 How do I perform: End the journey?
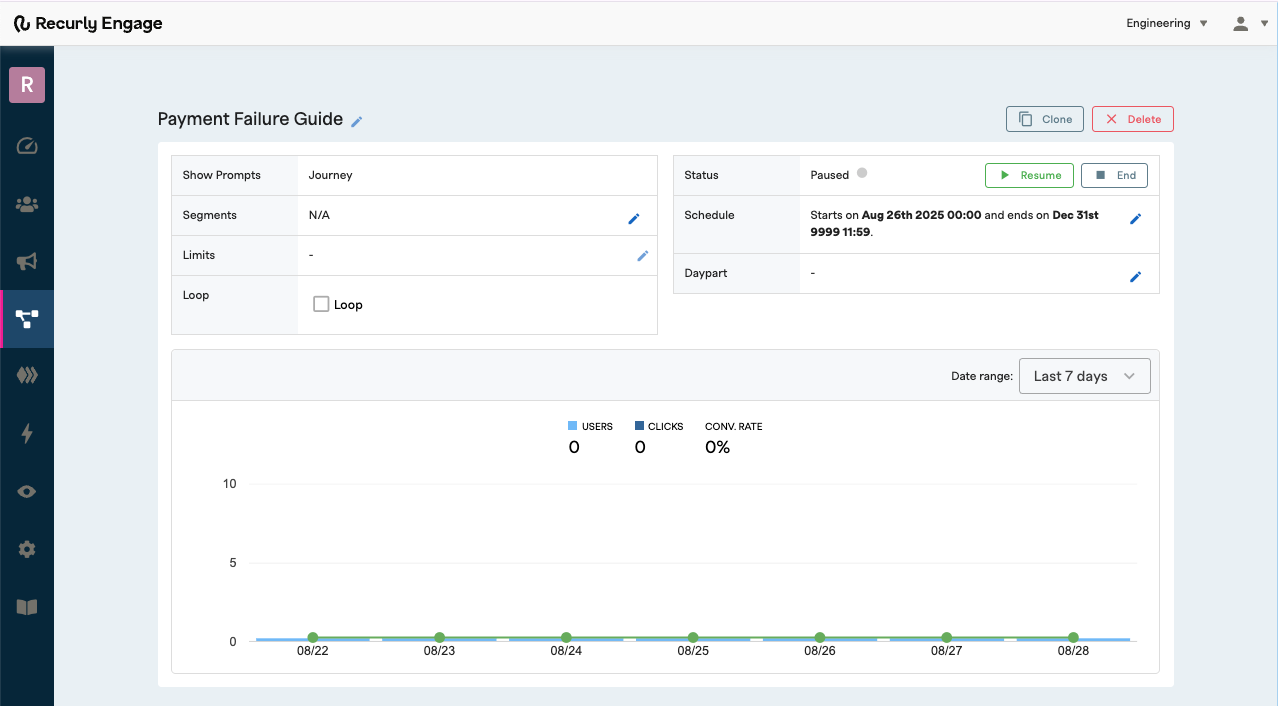[x=1115, y=175]
